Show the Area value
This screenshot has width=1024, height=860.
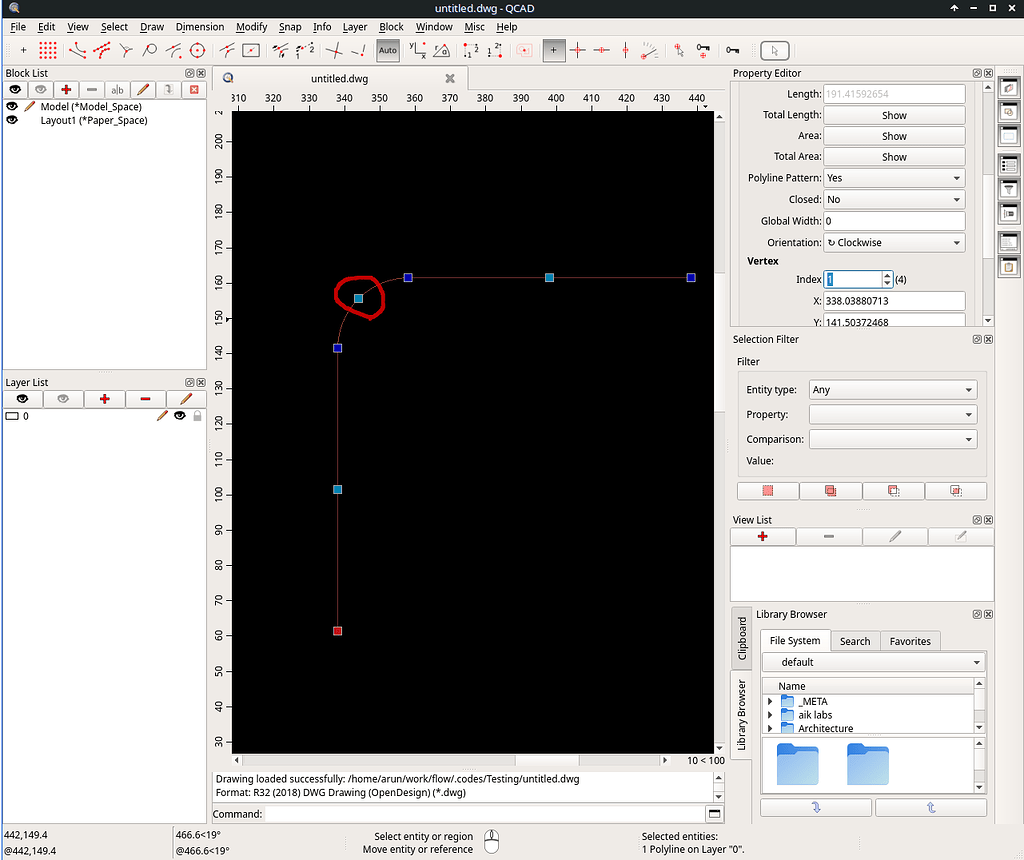(893, 136)
